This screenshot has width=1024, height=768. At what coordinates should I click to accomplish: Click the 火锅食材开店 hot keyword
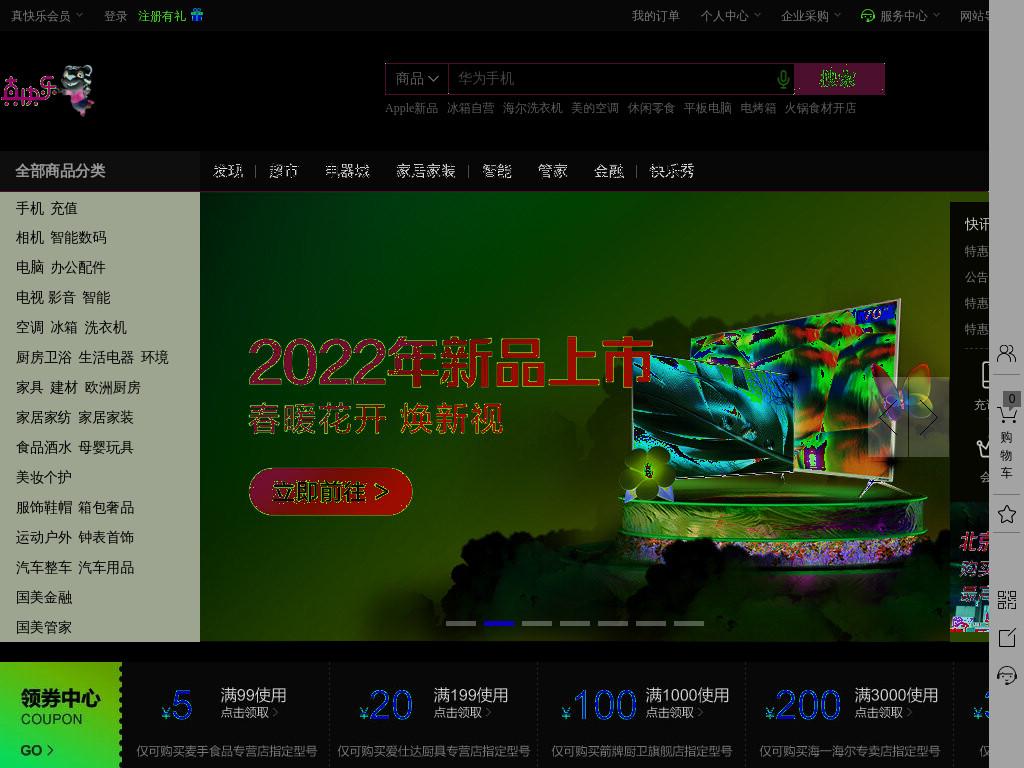click(x=820, y=108)
